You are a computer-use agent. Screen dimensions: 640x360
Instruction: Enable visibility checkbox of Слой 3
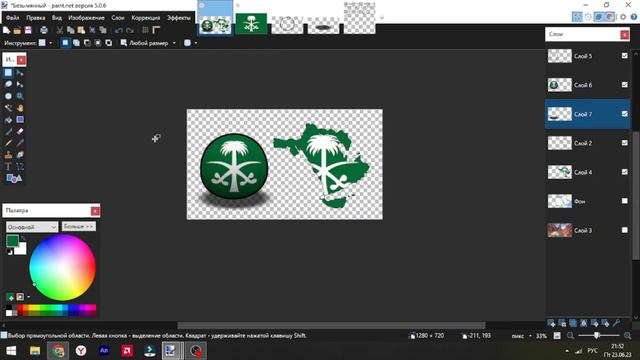(624, 230)
